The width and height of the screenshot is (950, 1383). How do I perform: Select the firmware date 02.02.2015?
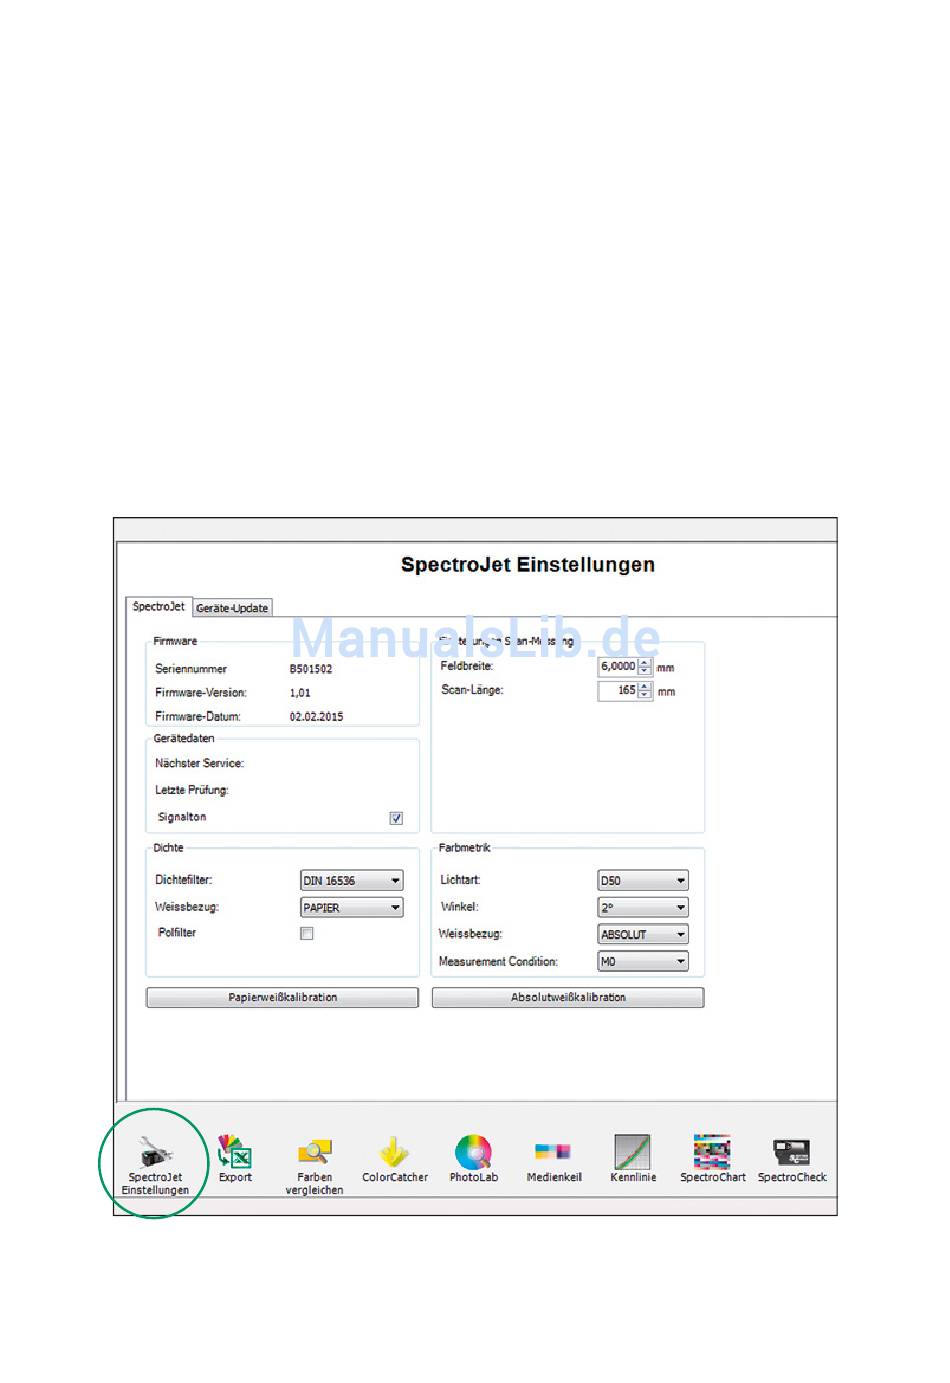tap(316, 717)
